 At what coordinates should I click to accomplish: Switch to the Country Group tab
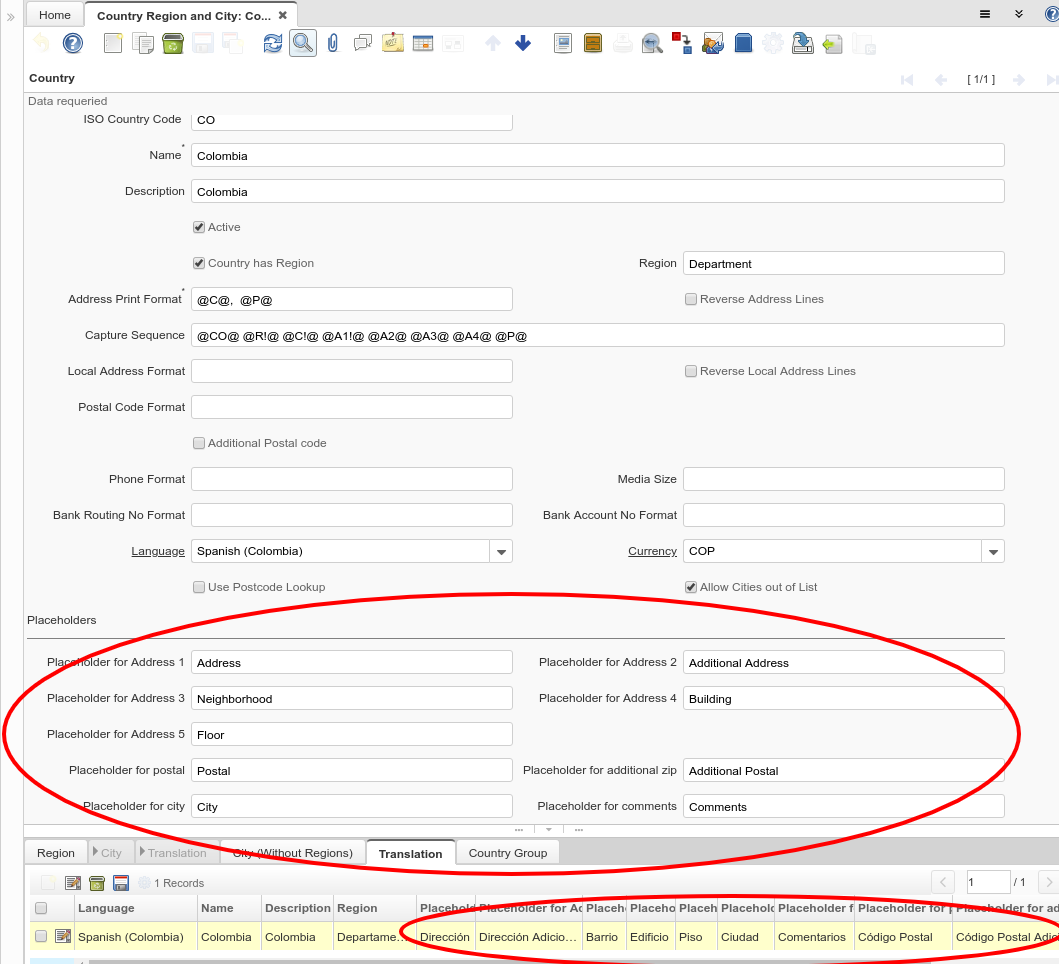pyautogui.click(x=507, y=853)
